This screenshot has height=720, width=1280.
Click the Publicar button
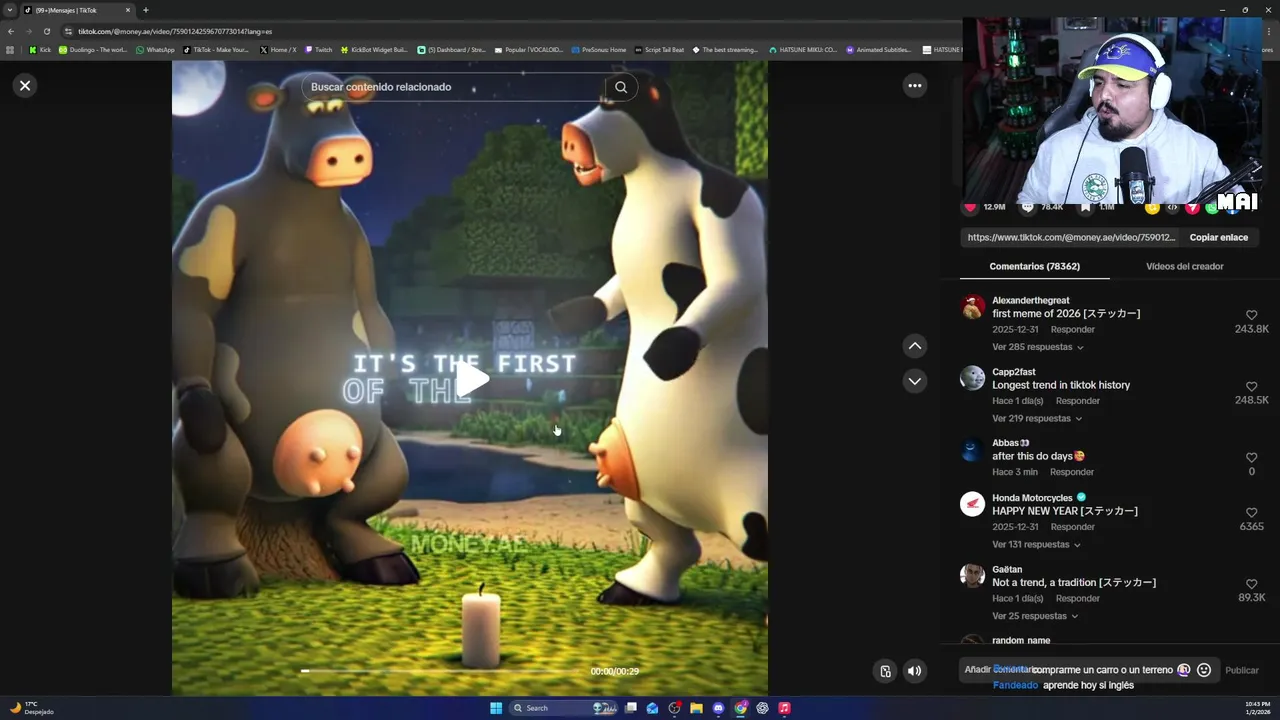point(1242,671)
